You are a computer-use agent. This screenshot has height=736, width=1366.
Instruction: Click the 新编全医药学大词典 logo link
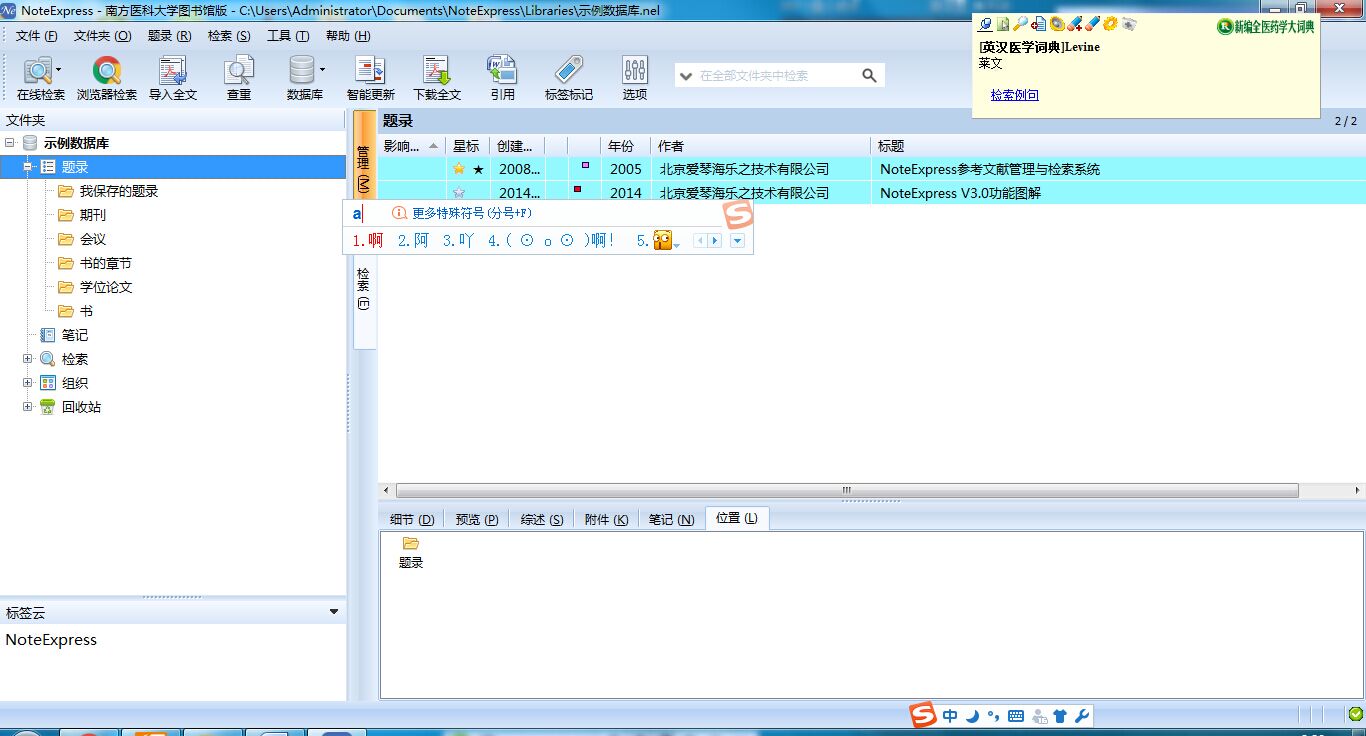pos(1266,27)
